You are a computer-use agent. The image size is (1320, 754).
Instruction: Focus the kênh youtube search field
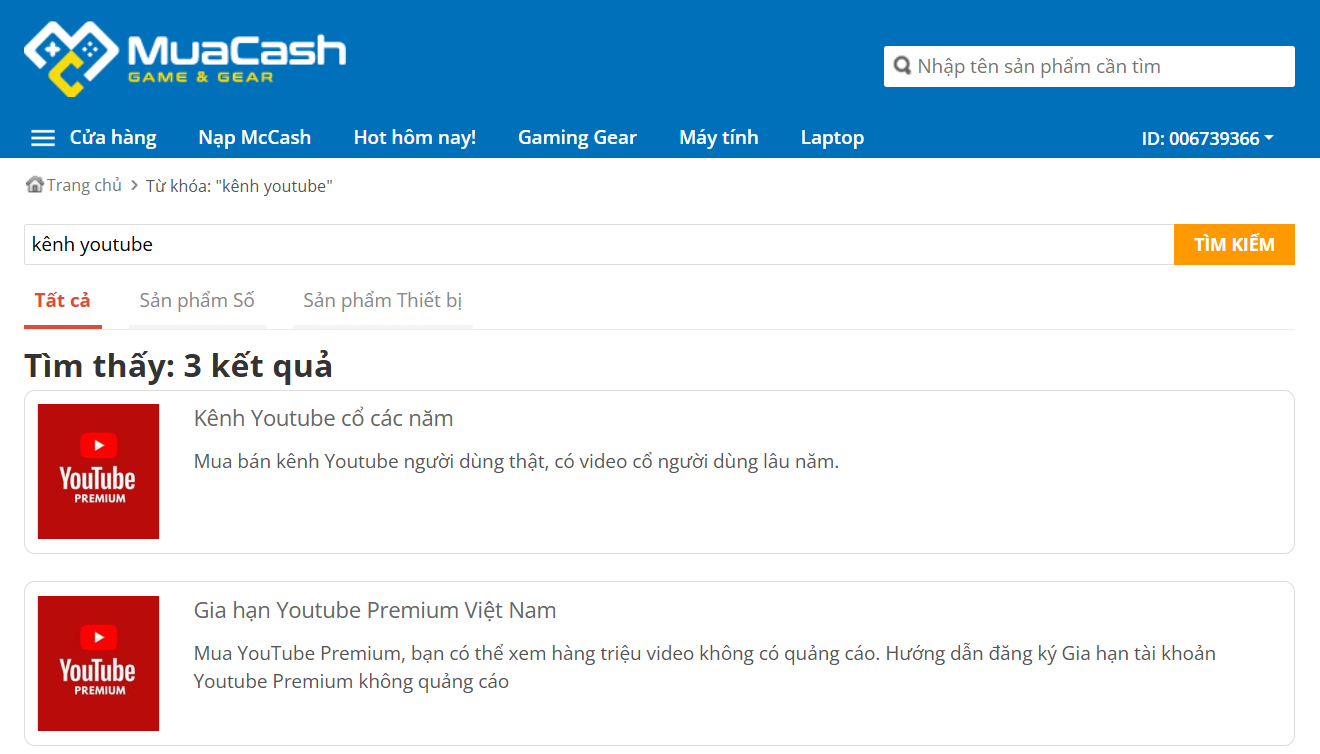tap(598, 245)
